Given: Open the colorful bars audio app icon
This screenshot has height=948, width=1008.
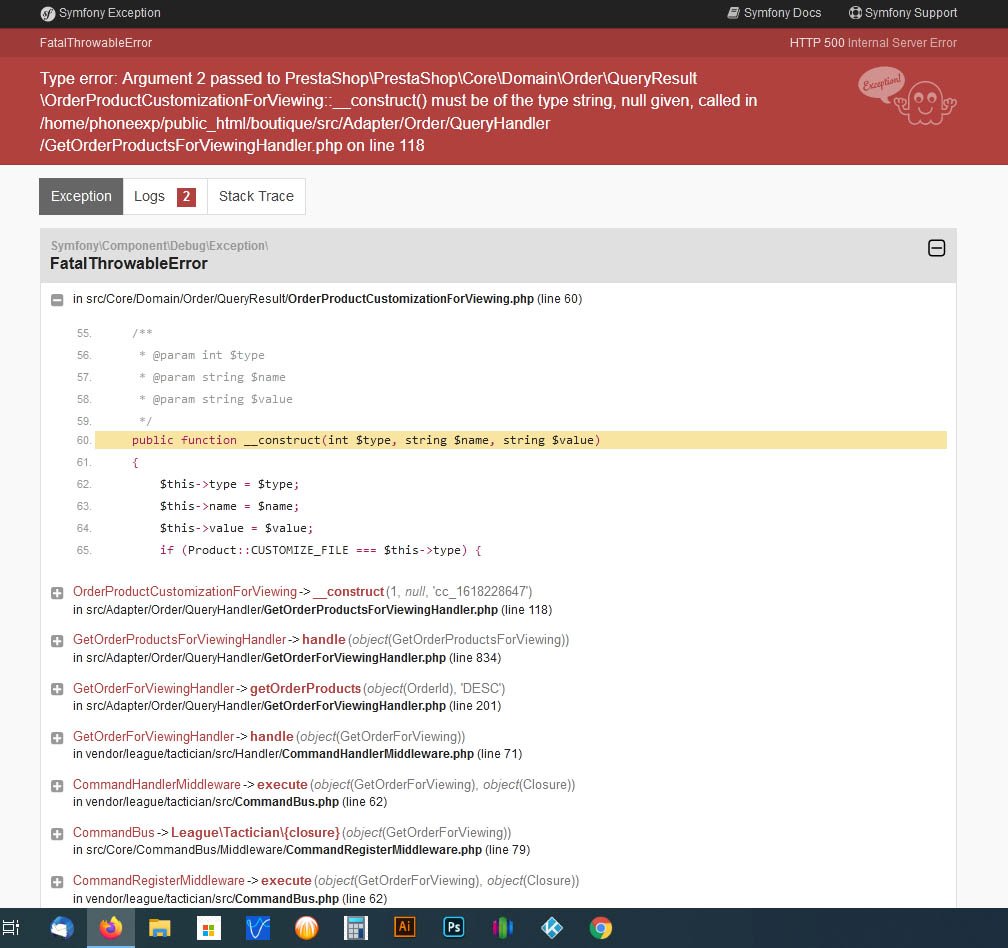Looking at the screenshot, I should coord(503,927).
